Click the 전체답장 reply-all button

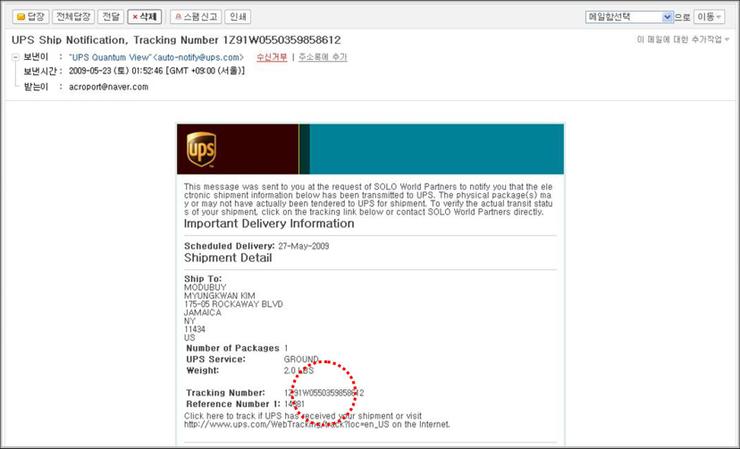[x=73, y=17]
